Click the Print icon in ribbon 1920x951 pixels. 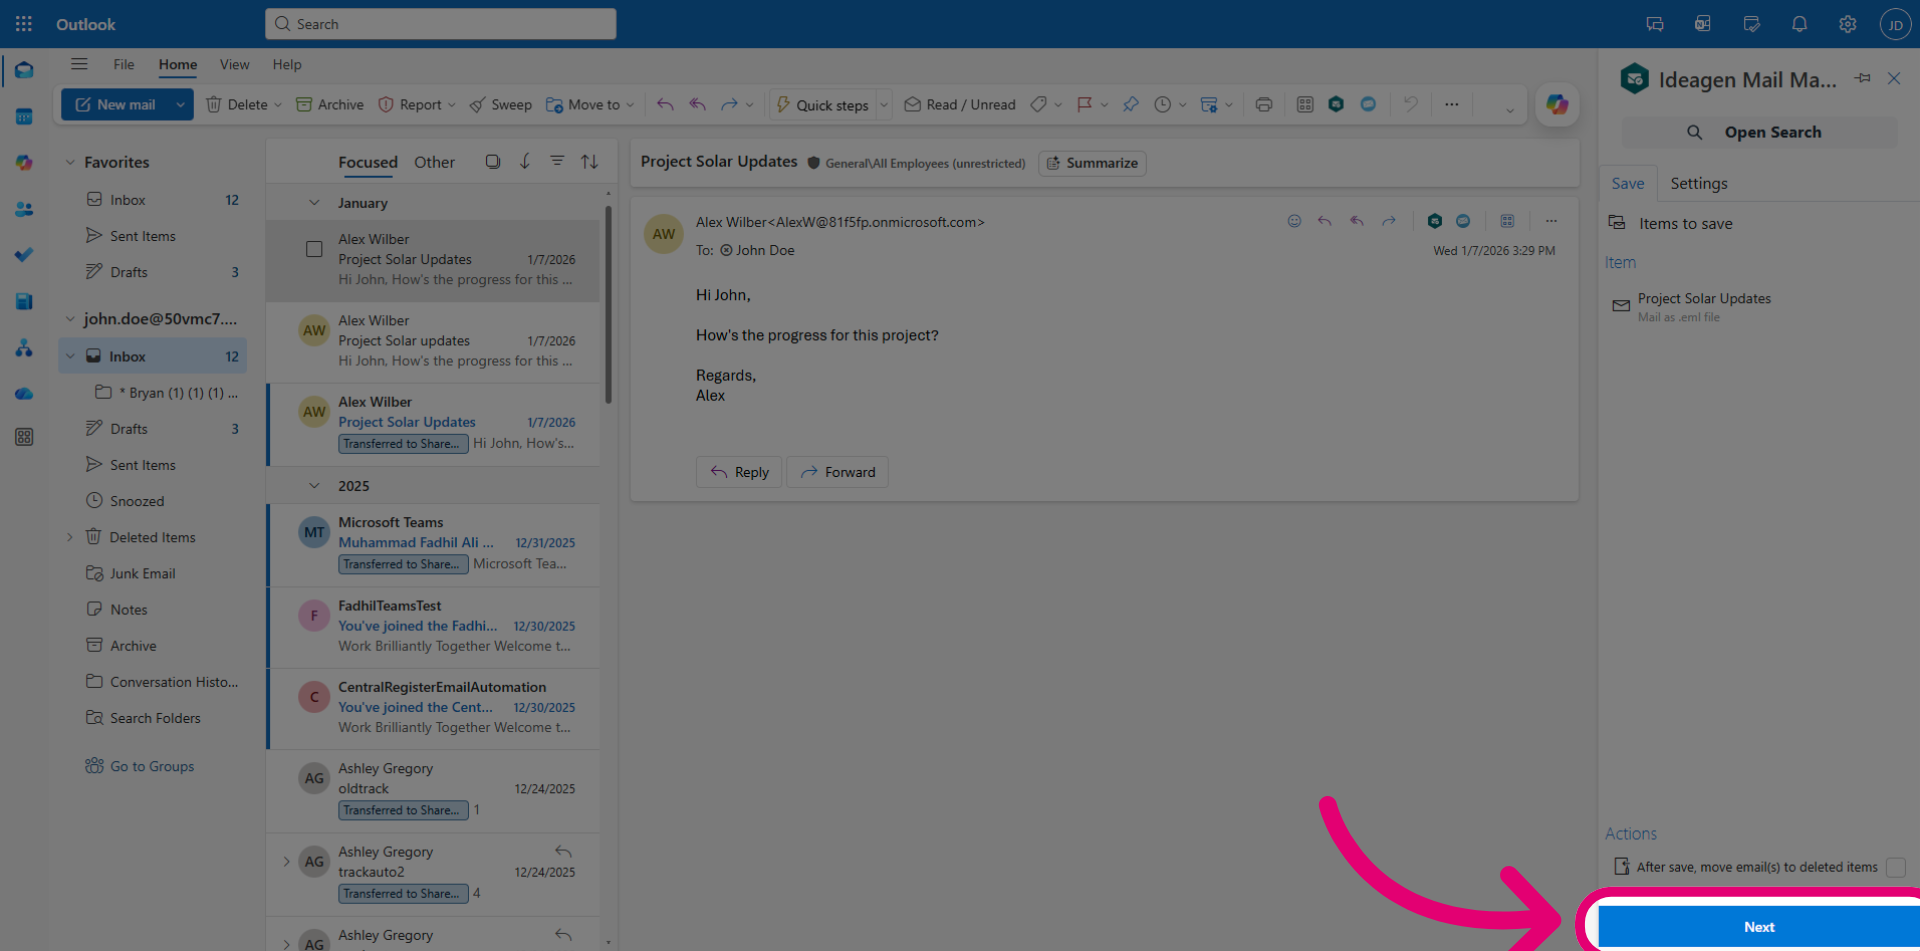click(x=1264, y=104)
